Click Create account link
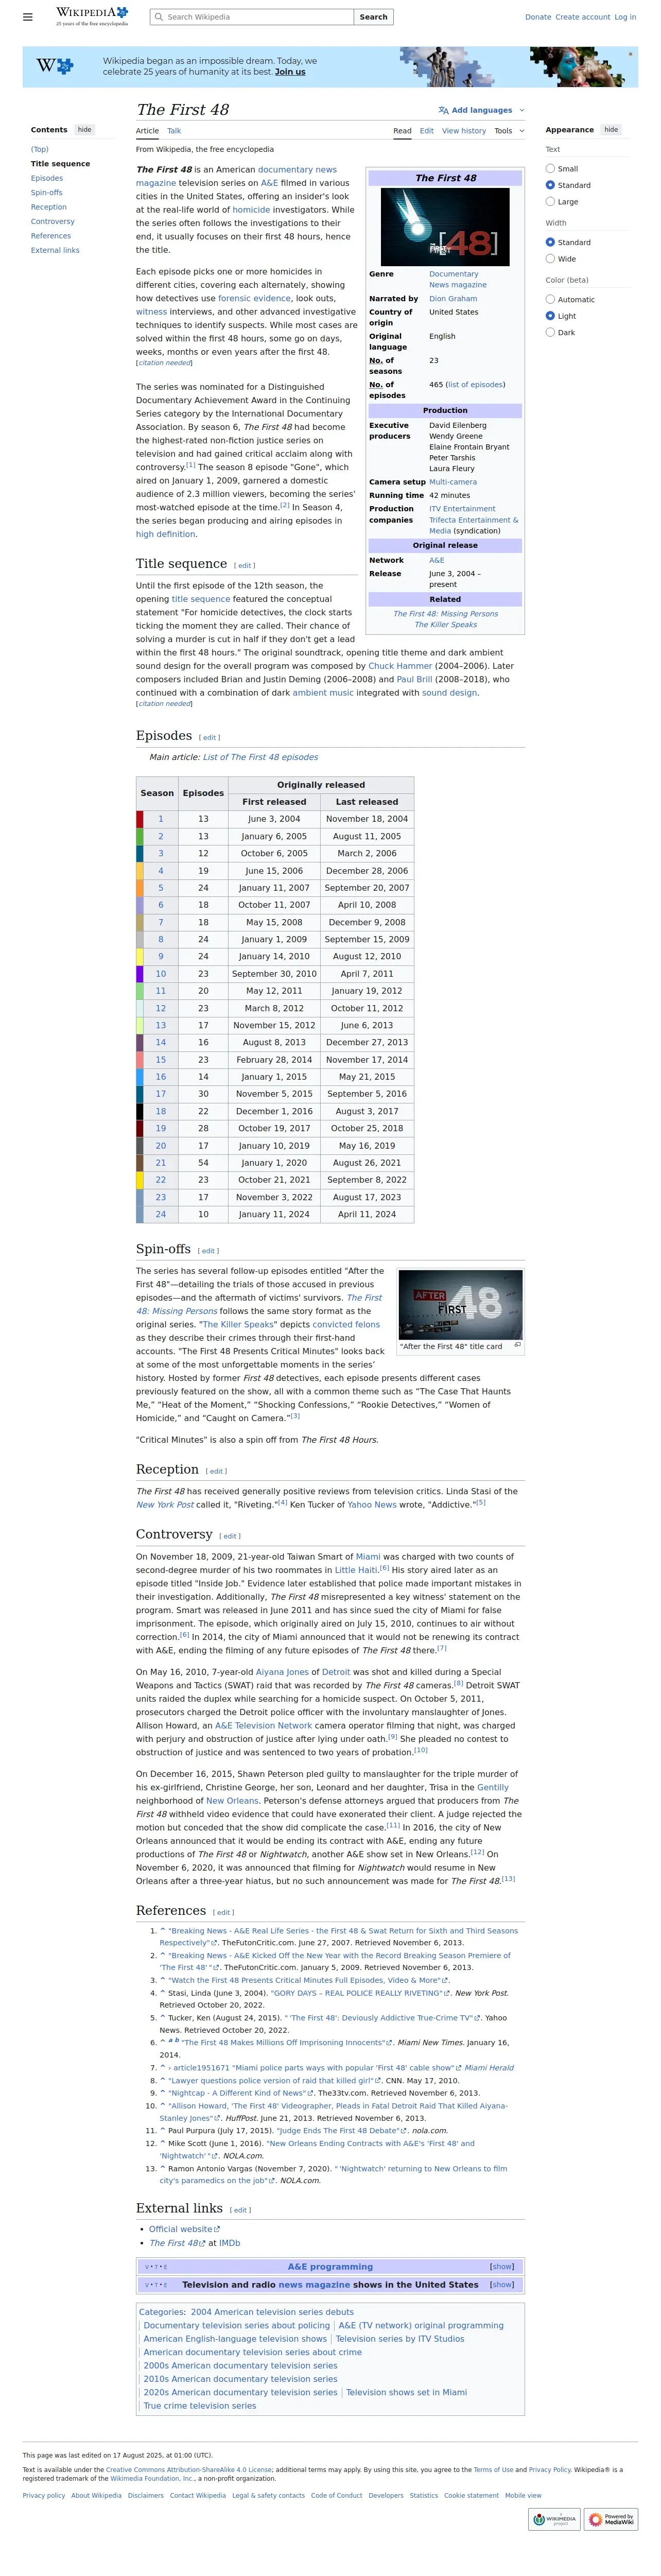 (583, 17)
